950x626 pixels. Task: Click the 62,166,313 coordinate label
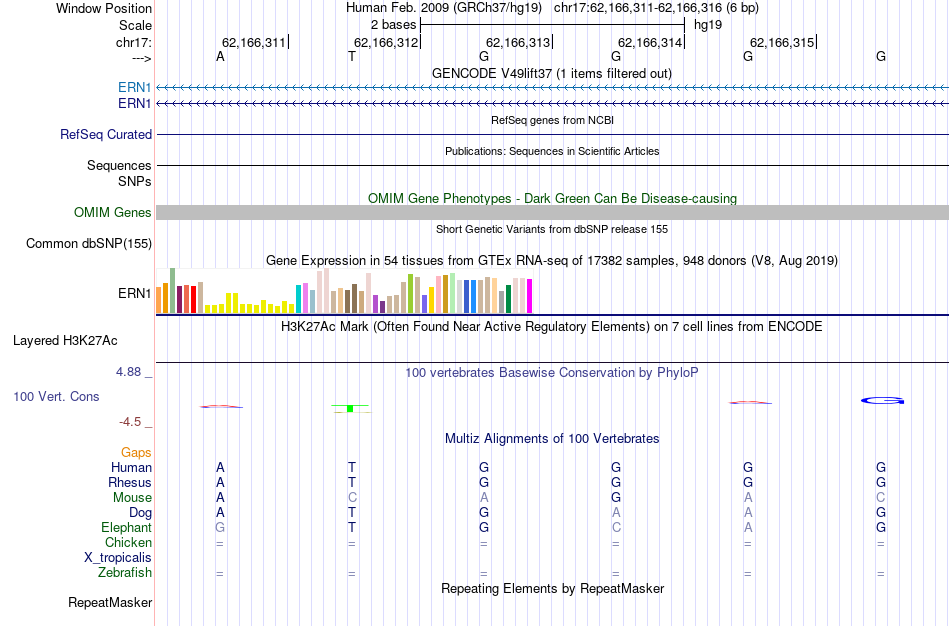click(x=518, y=42)
